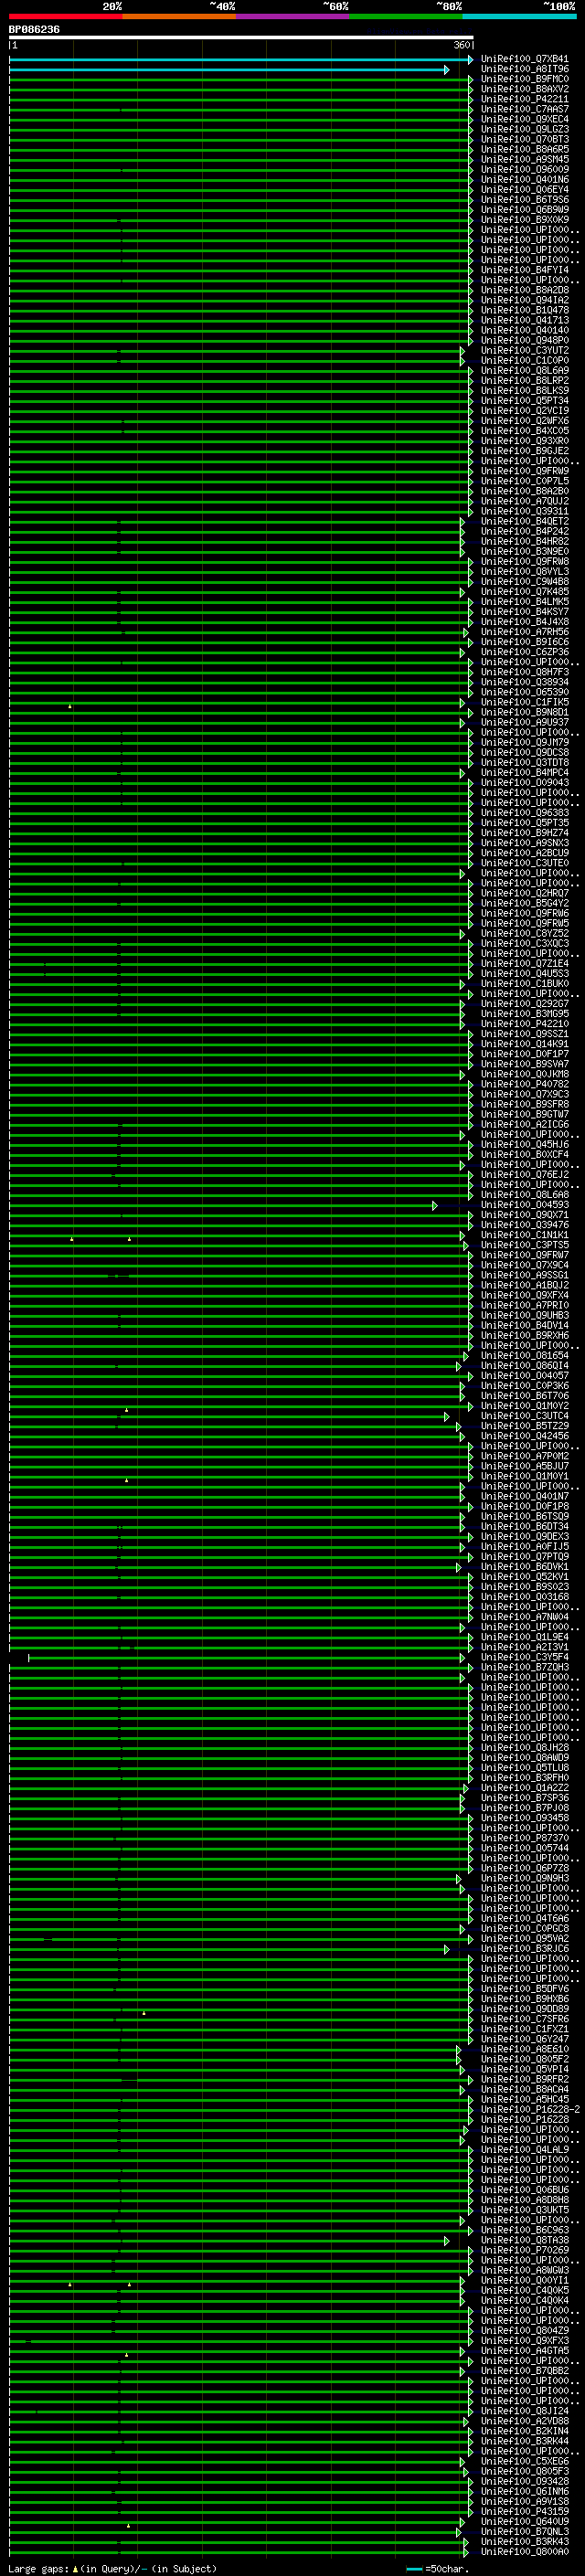Select hit label UniRef100_Q42456

click(x=525, y=1436)
